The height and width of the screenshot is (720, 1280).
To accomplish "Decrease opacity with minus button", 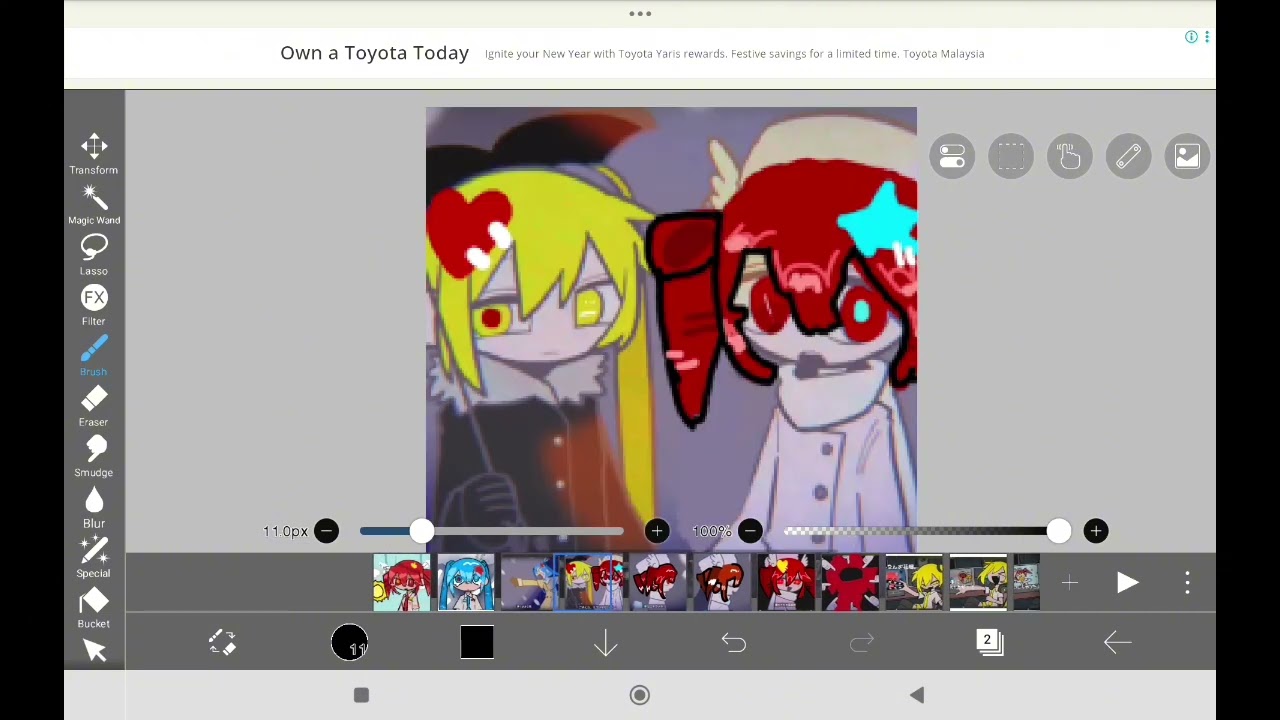I will [x=750, y=531].
